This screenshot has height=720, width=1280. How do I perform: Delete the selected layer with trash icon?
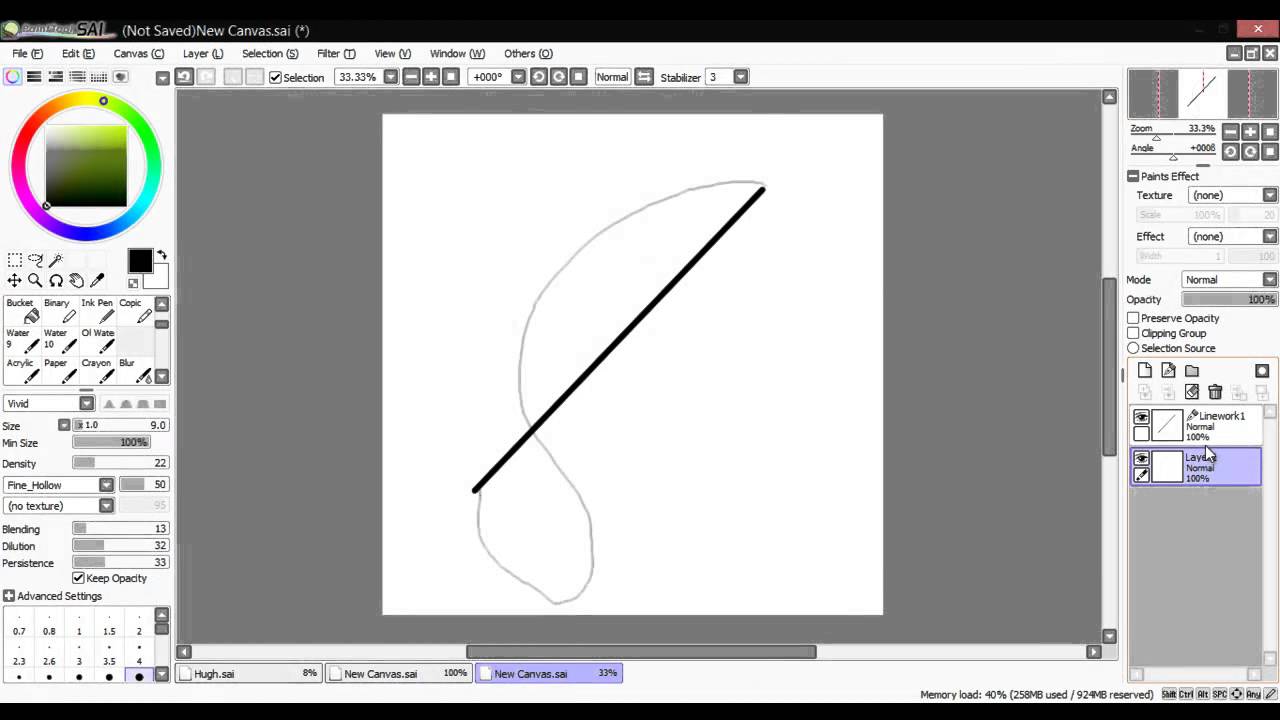pyautogui.click(x=1215, y=392)
